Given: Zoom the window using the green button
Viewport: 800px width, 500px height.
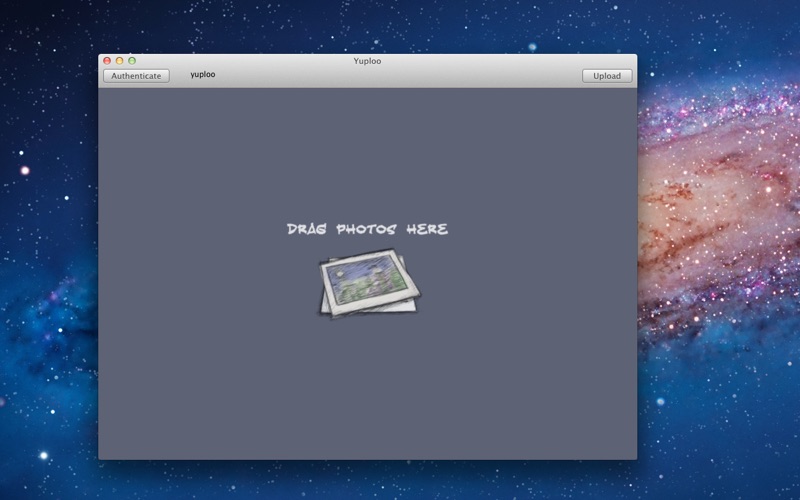Looking at the screenshot, I should [131, 61].
